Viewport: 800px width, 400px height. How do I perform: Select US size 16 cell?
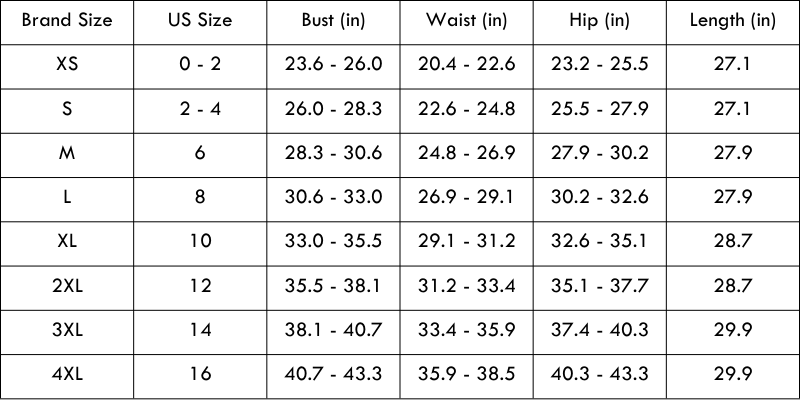pos(200,373)
